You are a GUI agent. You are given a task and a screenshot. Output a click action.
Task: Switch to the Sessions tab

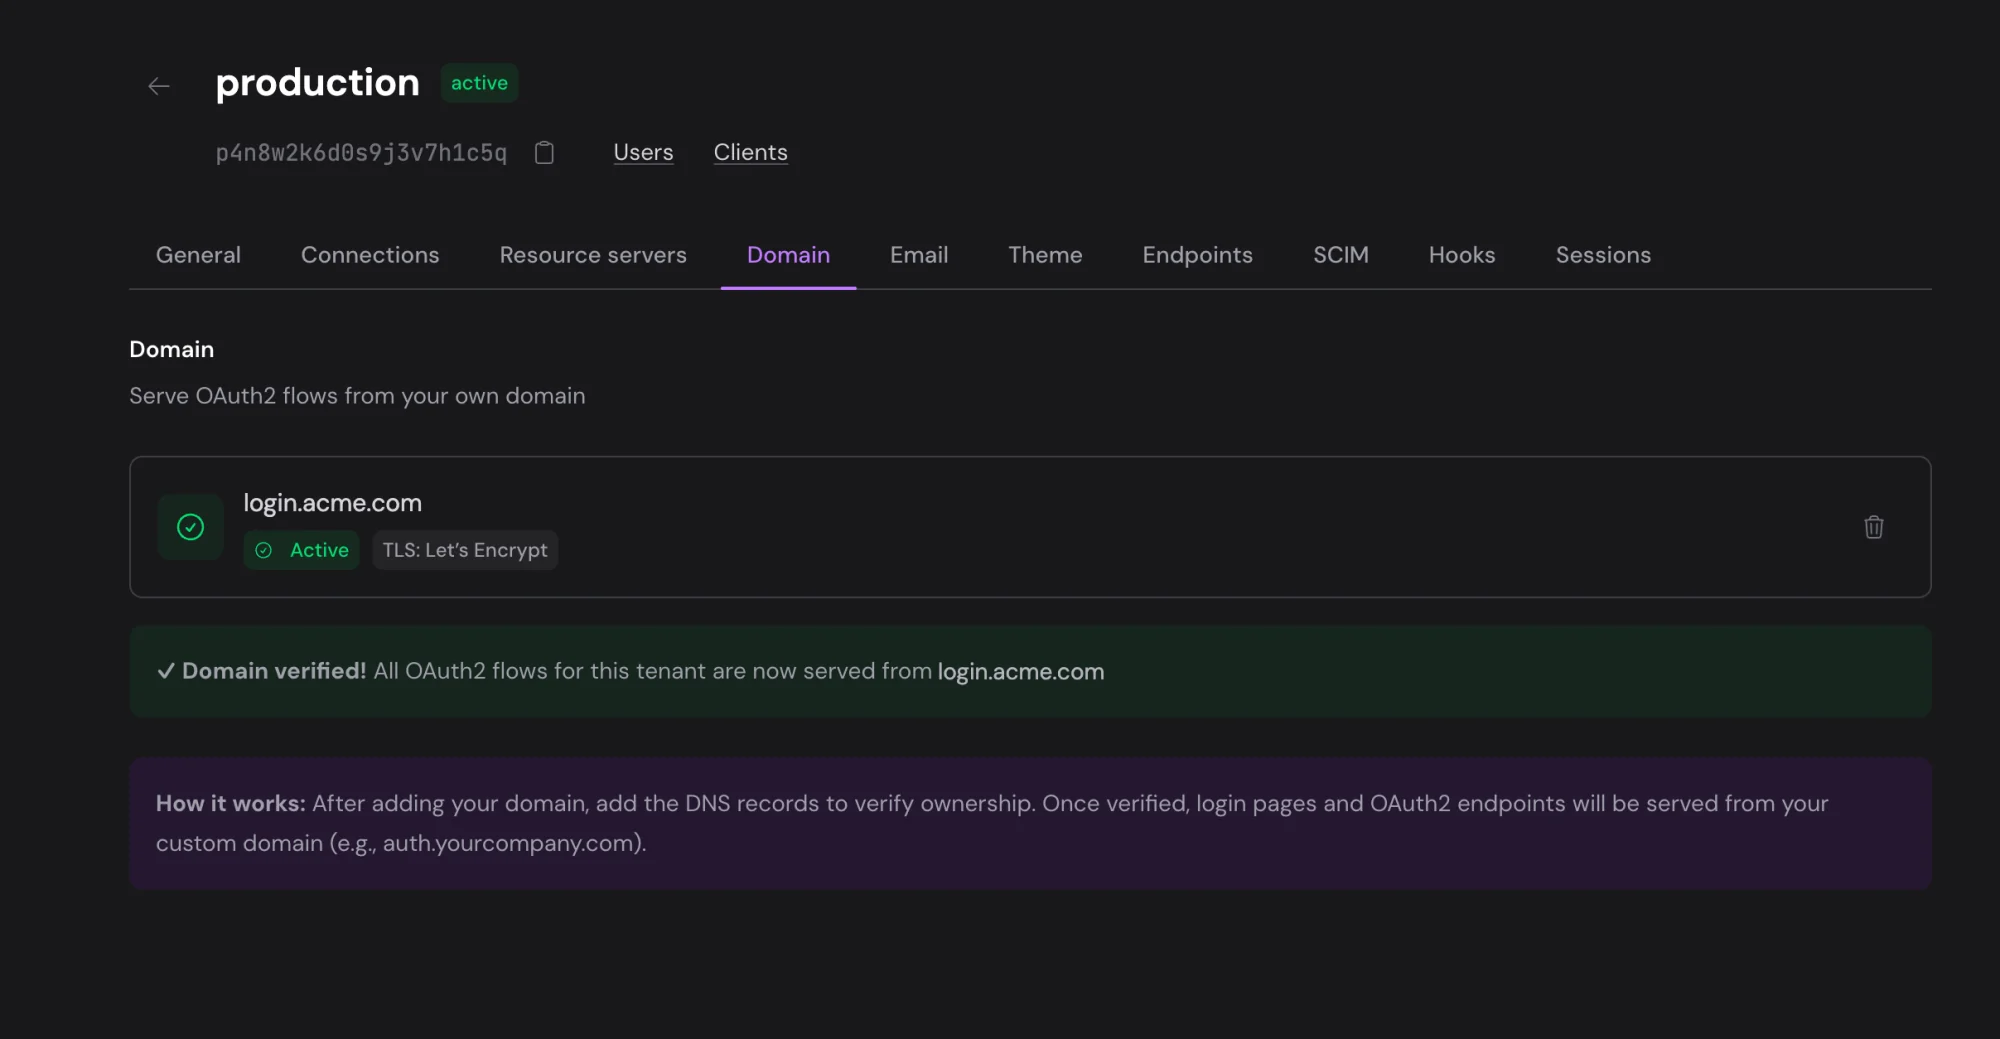[1603, 255]
